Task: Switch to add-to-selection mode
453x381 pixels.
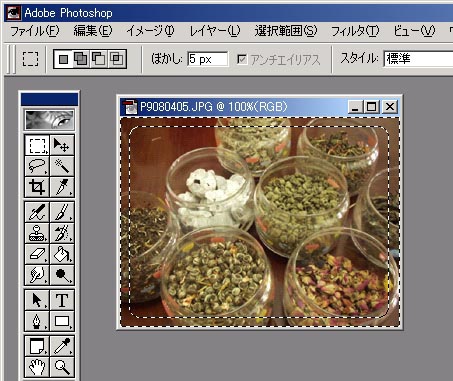Action: [81, 59]
